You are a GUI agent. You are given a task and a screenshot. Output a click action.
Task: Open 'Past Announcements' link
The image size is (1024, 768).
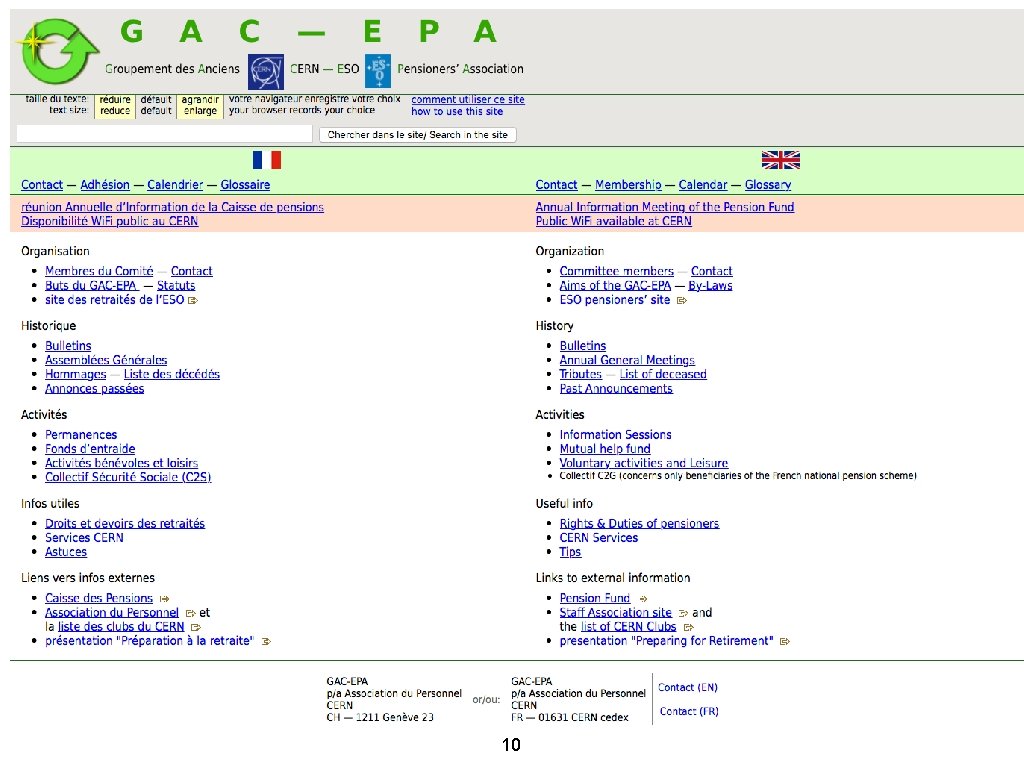(x=616, y=389)
